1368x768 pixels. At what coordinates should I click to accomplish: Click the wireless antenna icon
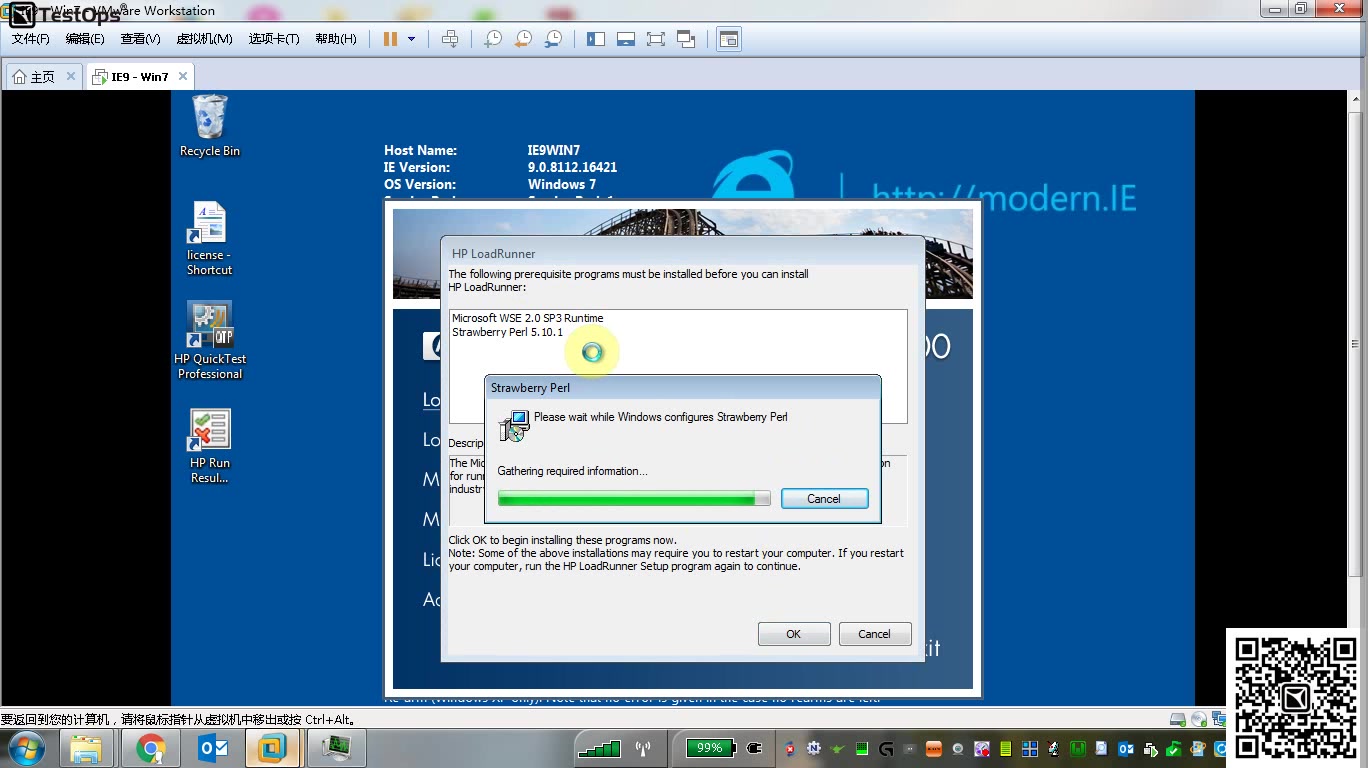(x=643, y=748)
